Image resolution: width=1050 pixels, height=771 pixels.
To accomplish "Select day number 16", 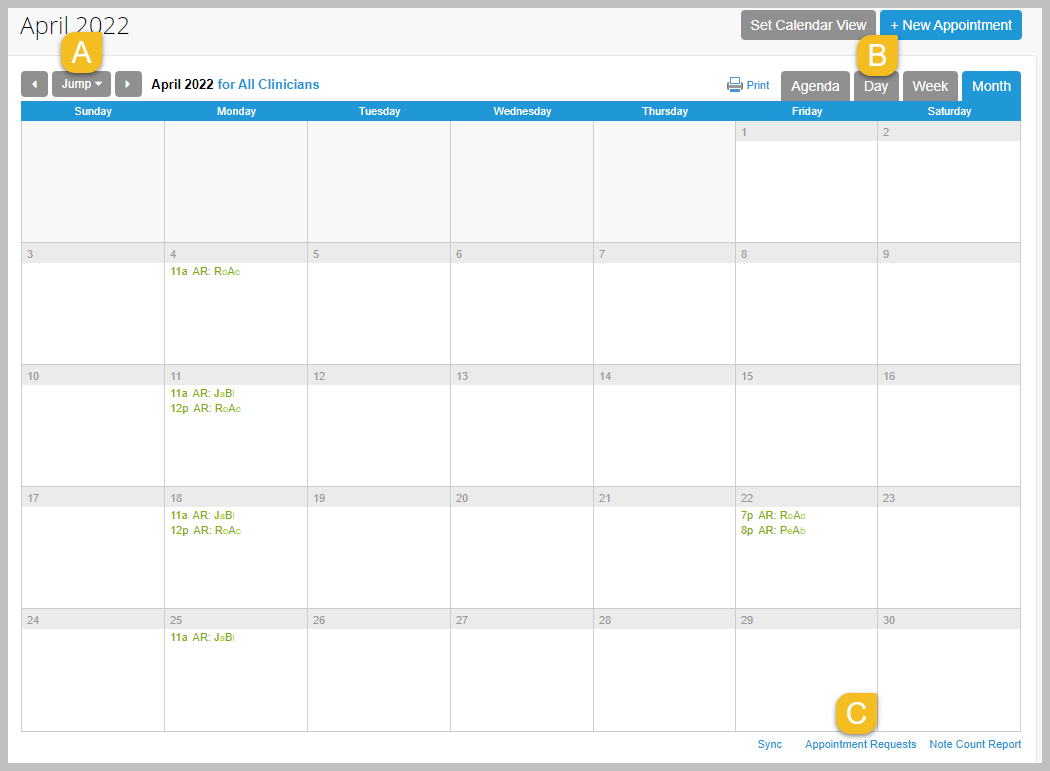I will (889, 376).
